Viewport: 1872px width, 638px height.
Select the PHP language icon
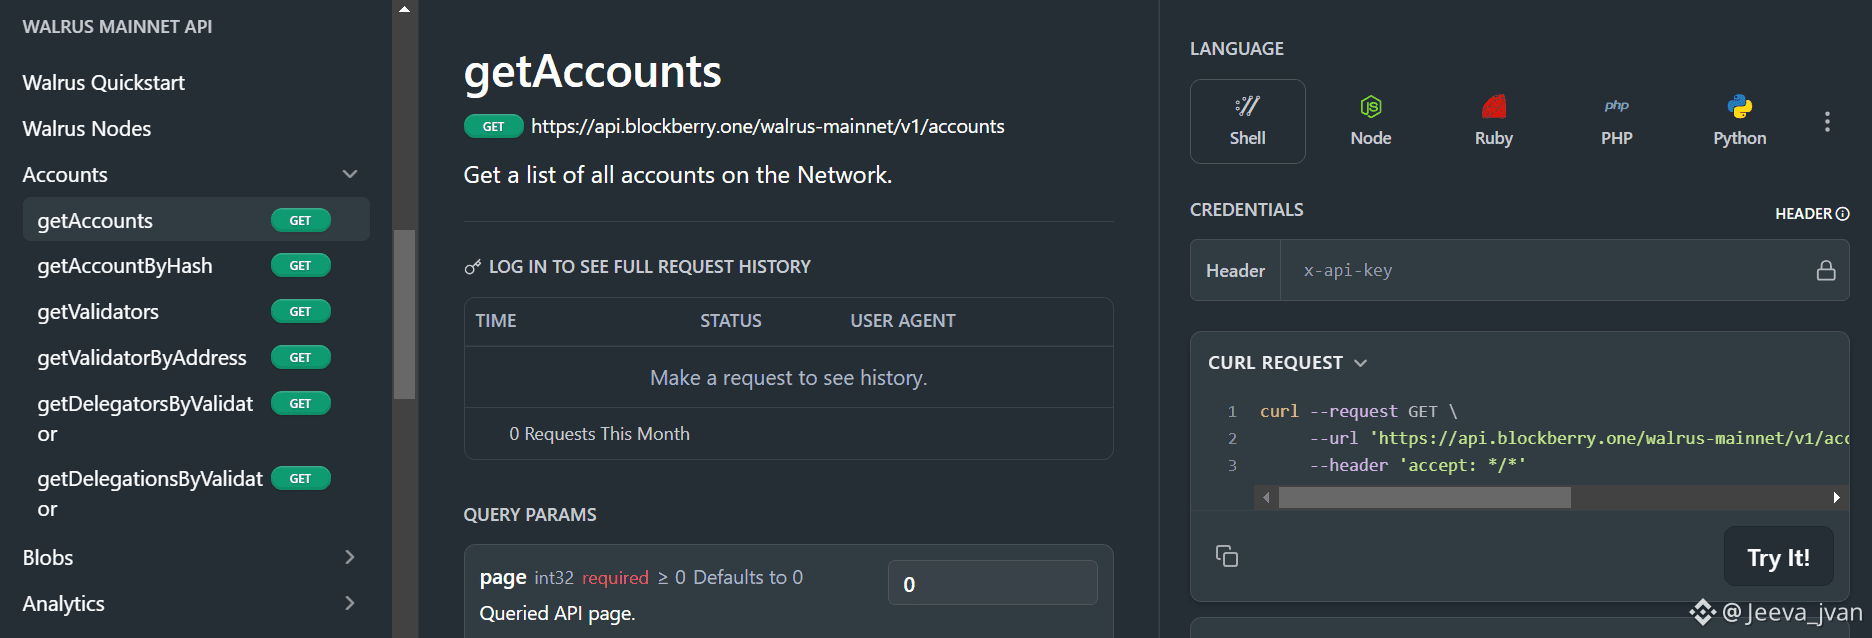(x=1616, y=107)
